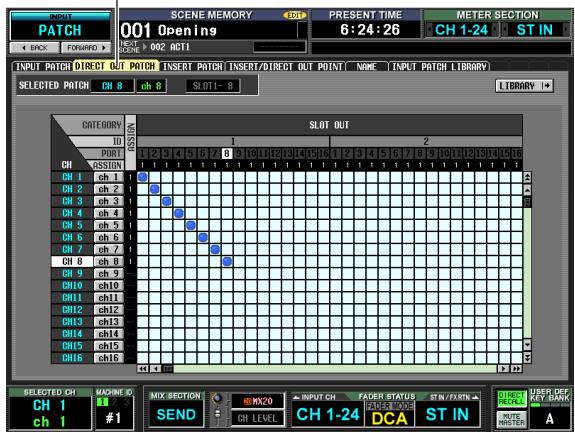Click the SLOT1- 8 patch field
The width and height of the screenshot is (575, 432).
coord(213,86)
